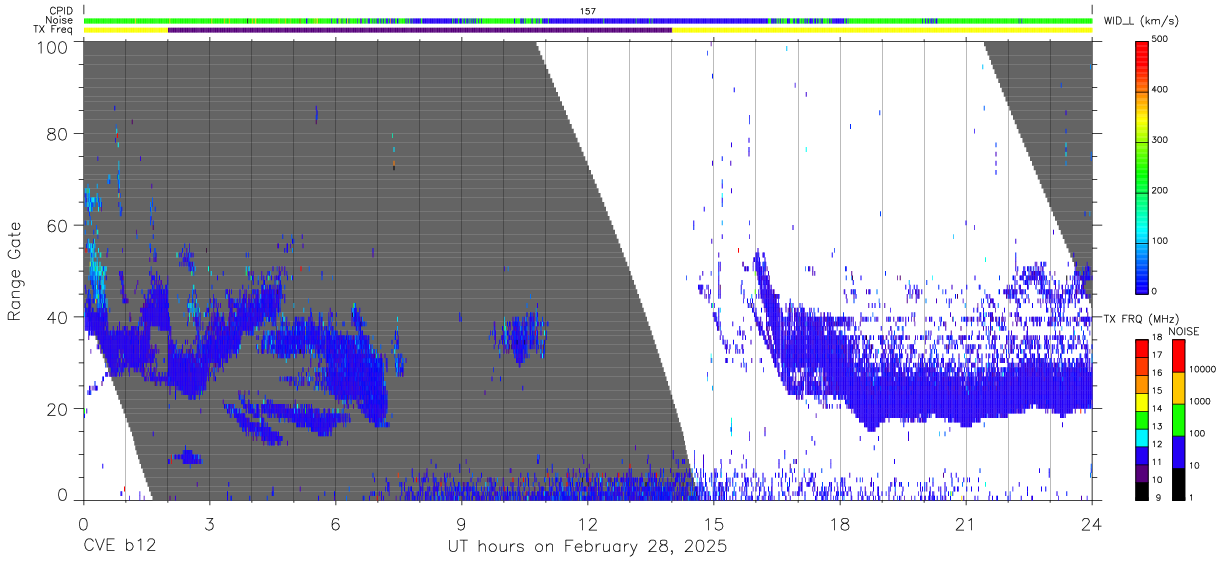Select the Noise row label
The height and width of the screenshot is (567, 1228).
click(61, 20)
